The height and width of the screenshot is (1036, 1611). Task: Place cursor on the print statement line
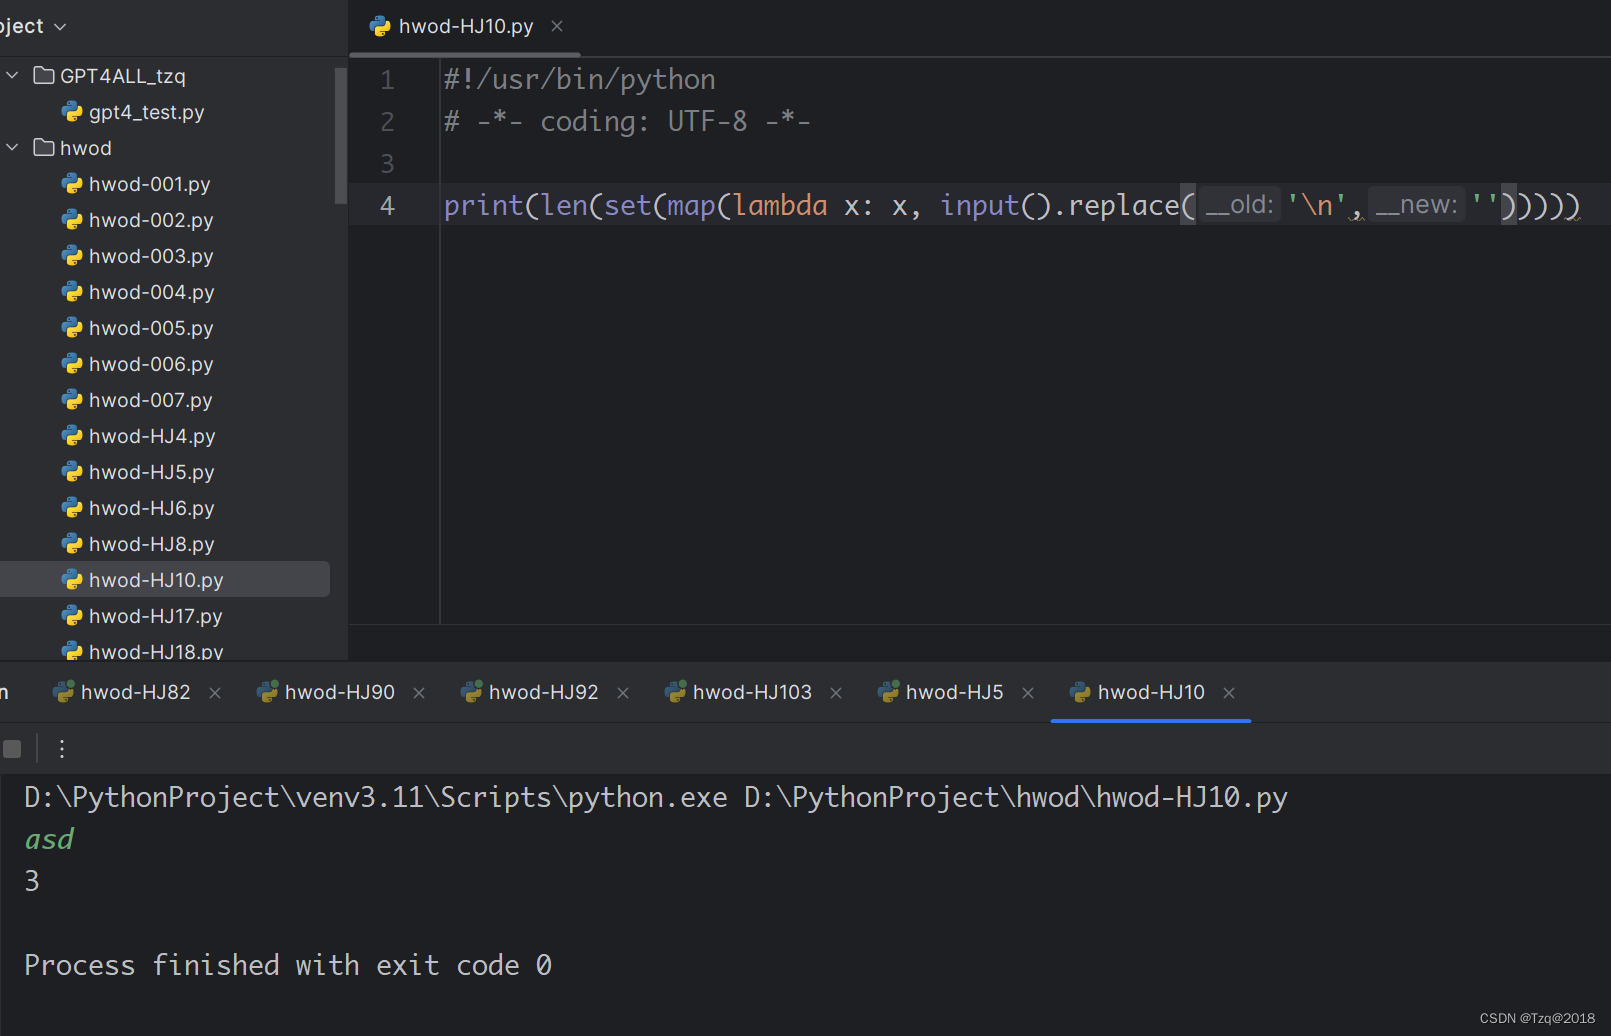click(1012, 206)
